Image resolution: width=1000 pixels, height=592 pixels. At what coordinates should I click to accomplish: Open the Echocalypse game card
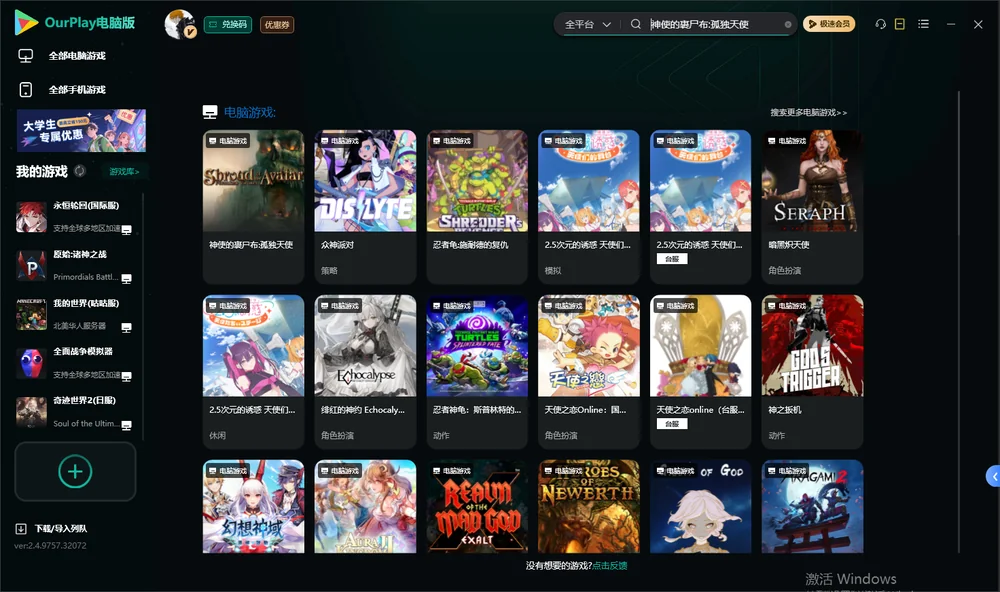[365, 372]
